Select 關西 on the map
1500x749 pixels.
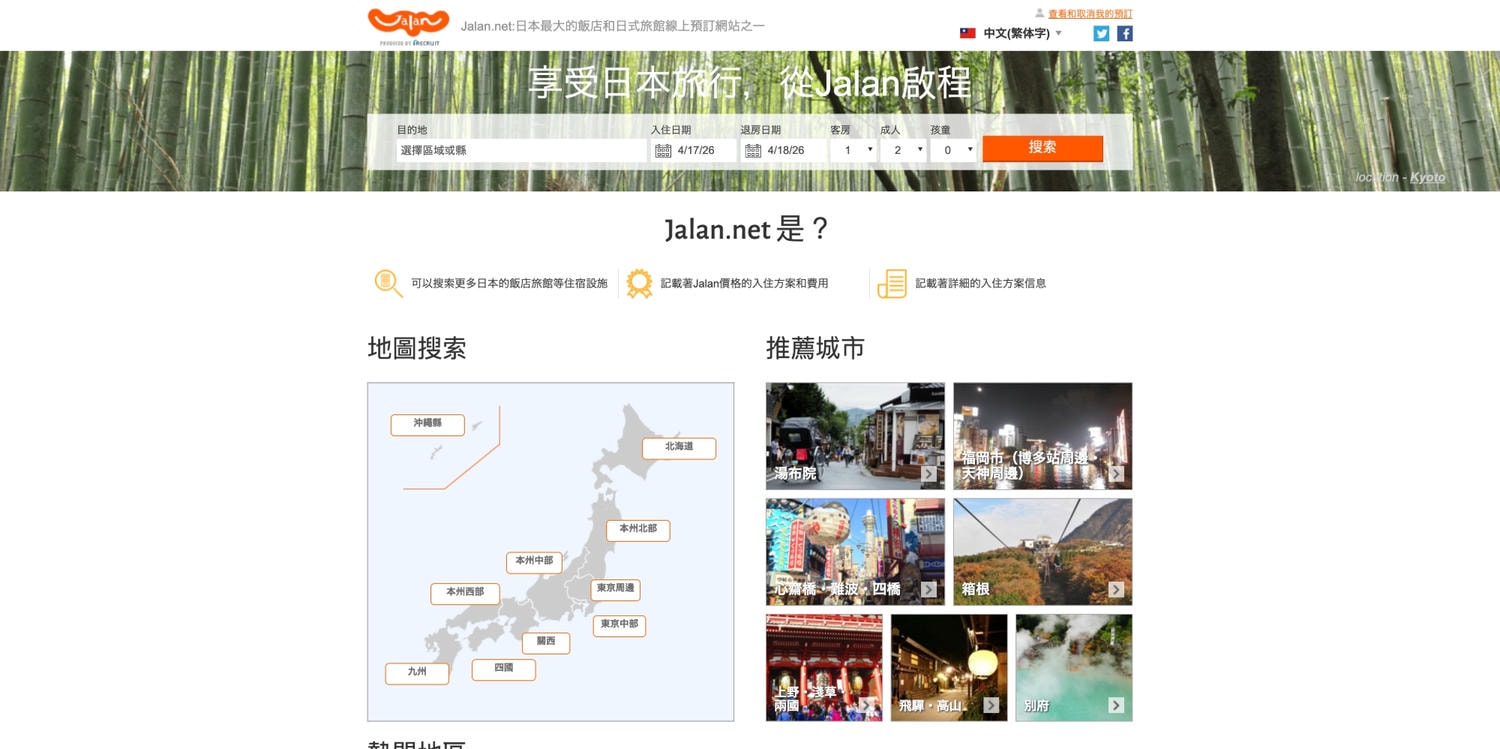point(546,643)
